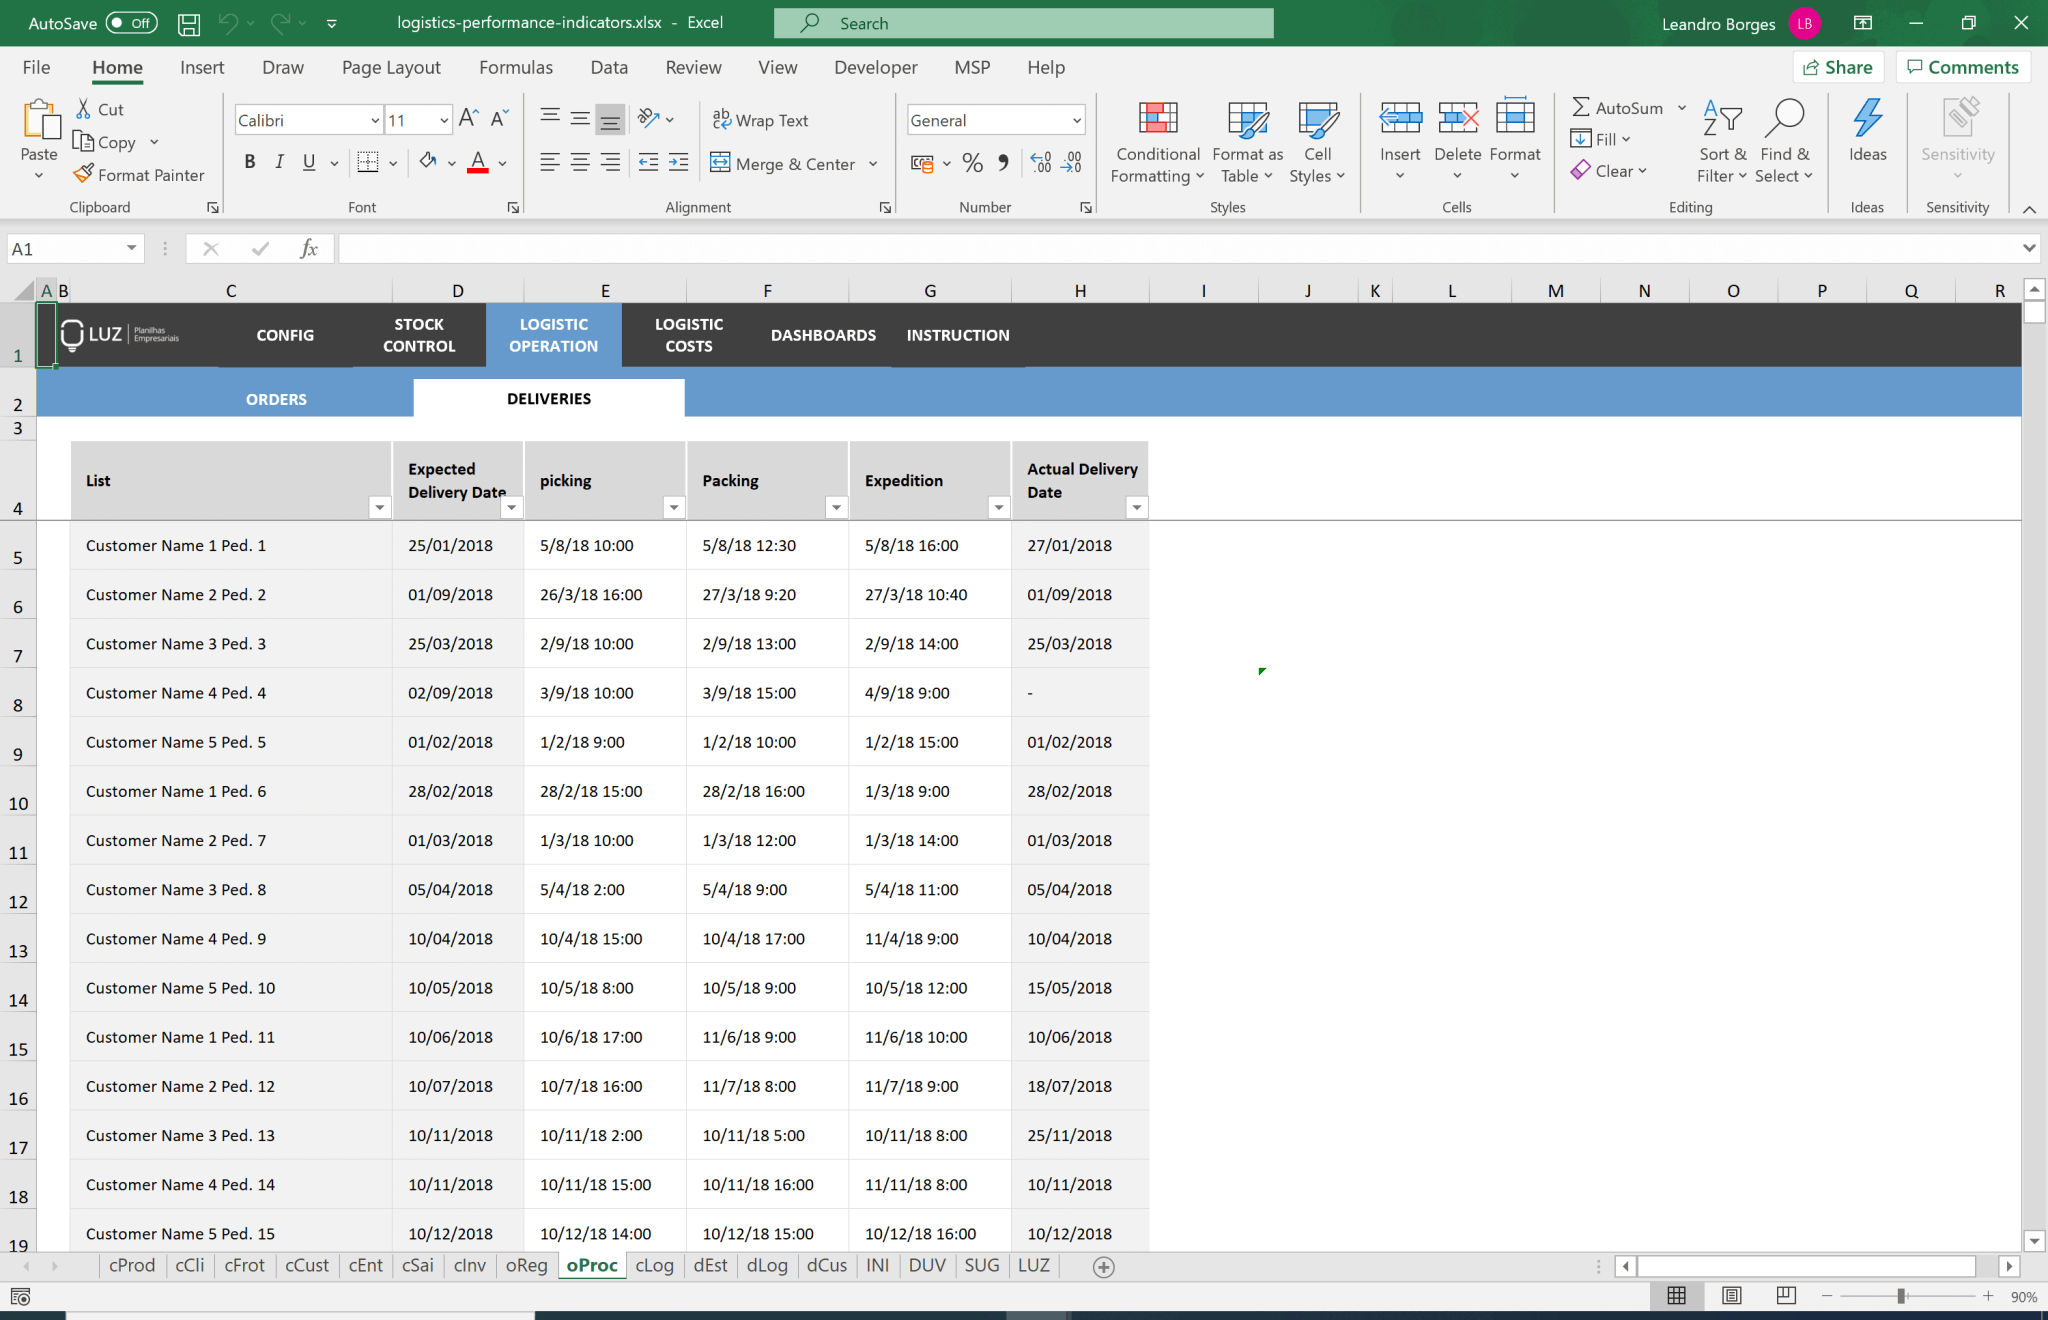Click the Share button
The width and height of the screenshot is (2048, 1320).
pyautogui.click(x=1840, y=67)
